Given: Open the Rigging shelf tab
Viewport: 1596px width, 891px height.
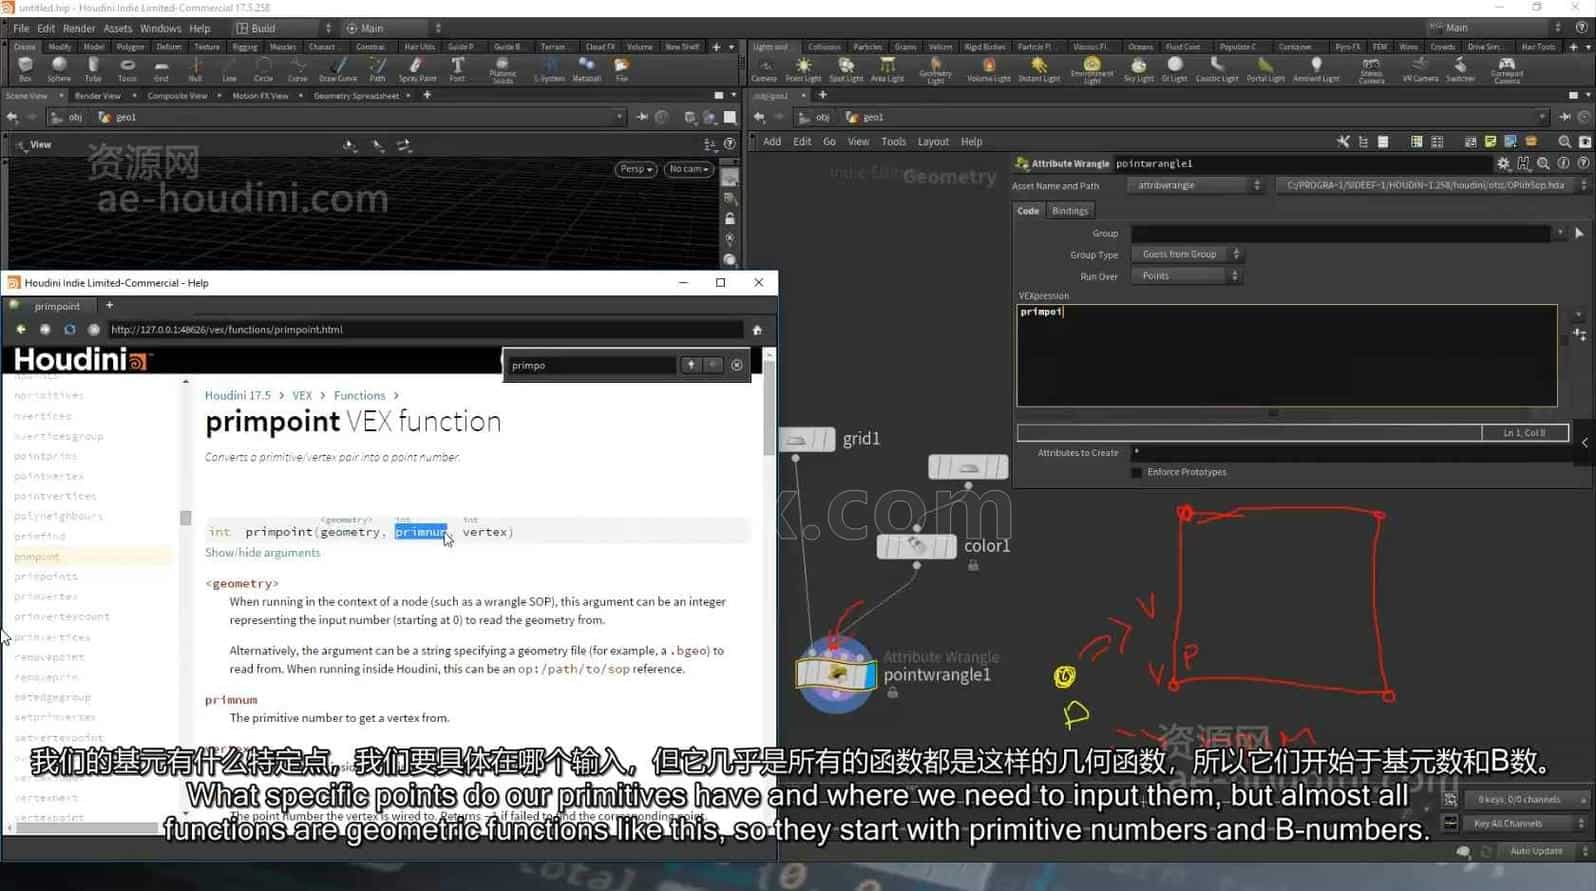Looking at the screenshot, I should pyautogui.click(x=245, y=47).
